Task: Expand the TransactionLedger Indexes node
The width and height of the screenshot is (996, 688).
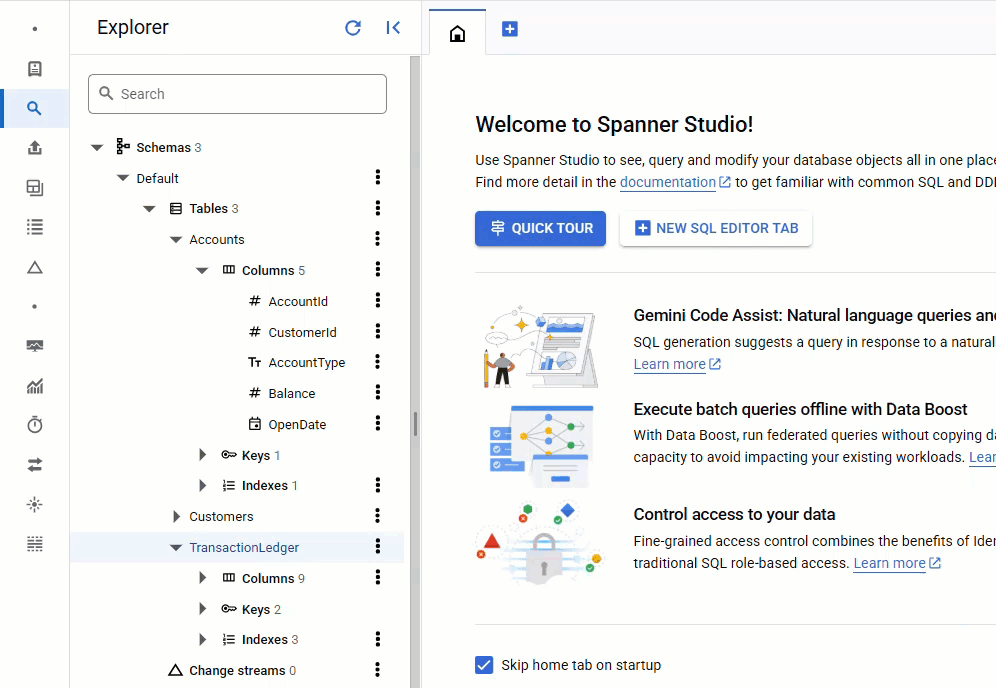Action: tap(203, 640)
